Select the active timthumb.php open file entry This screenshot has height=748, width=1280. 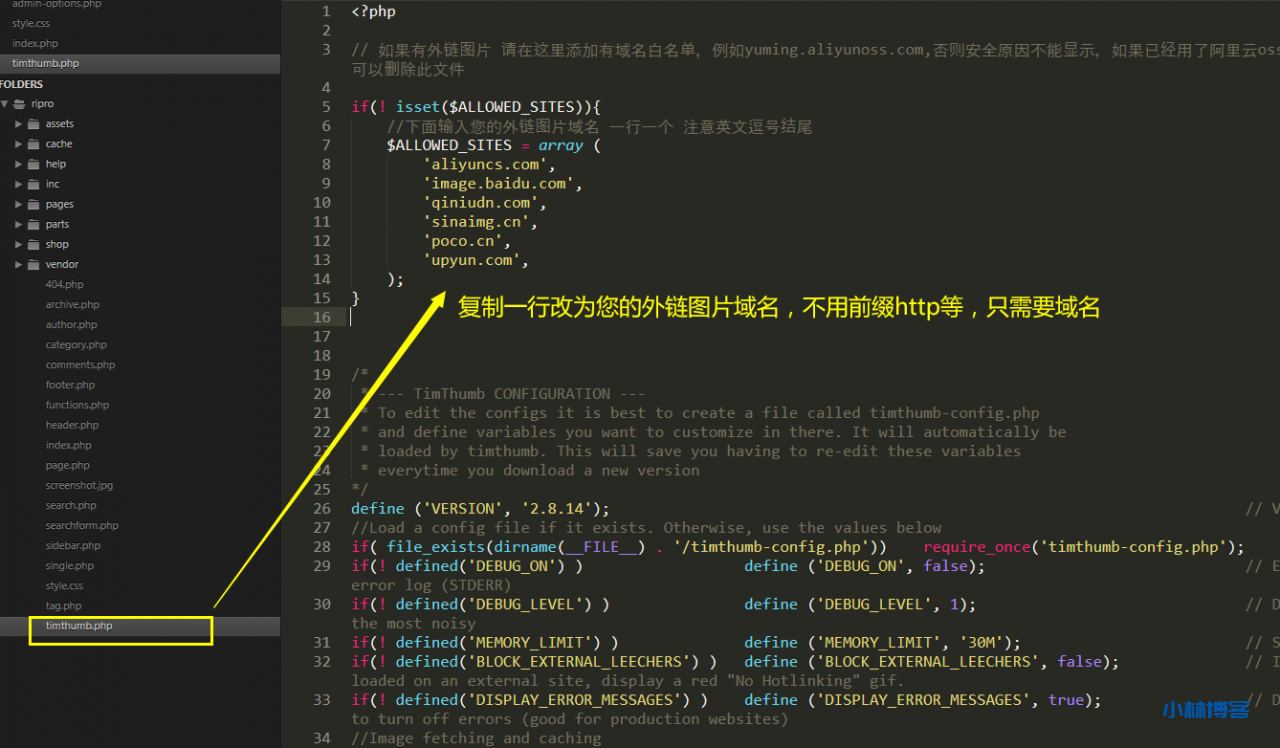pyautogui.click(x=45, y=63)
